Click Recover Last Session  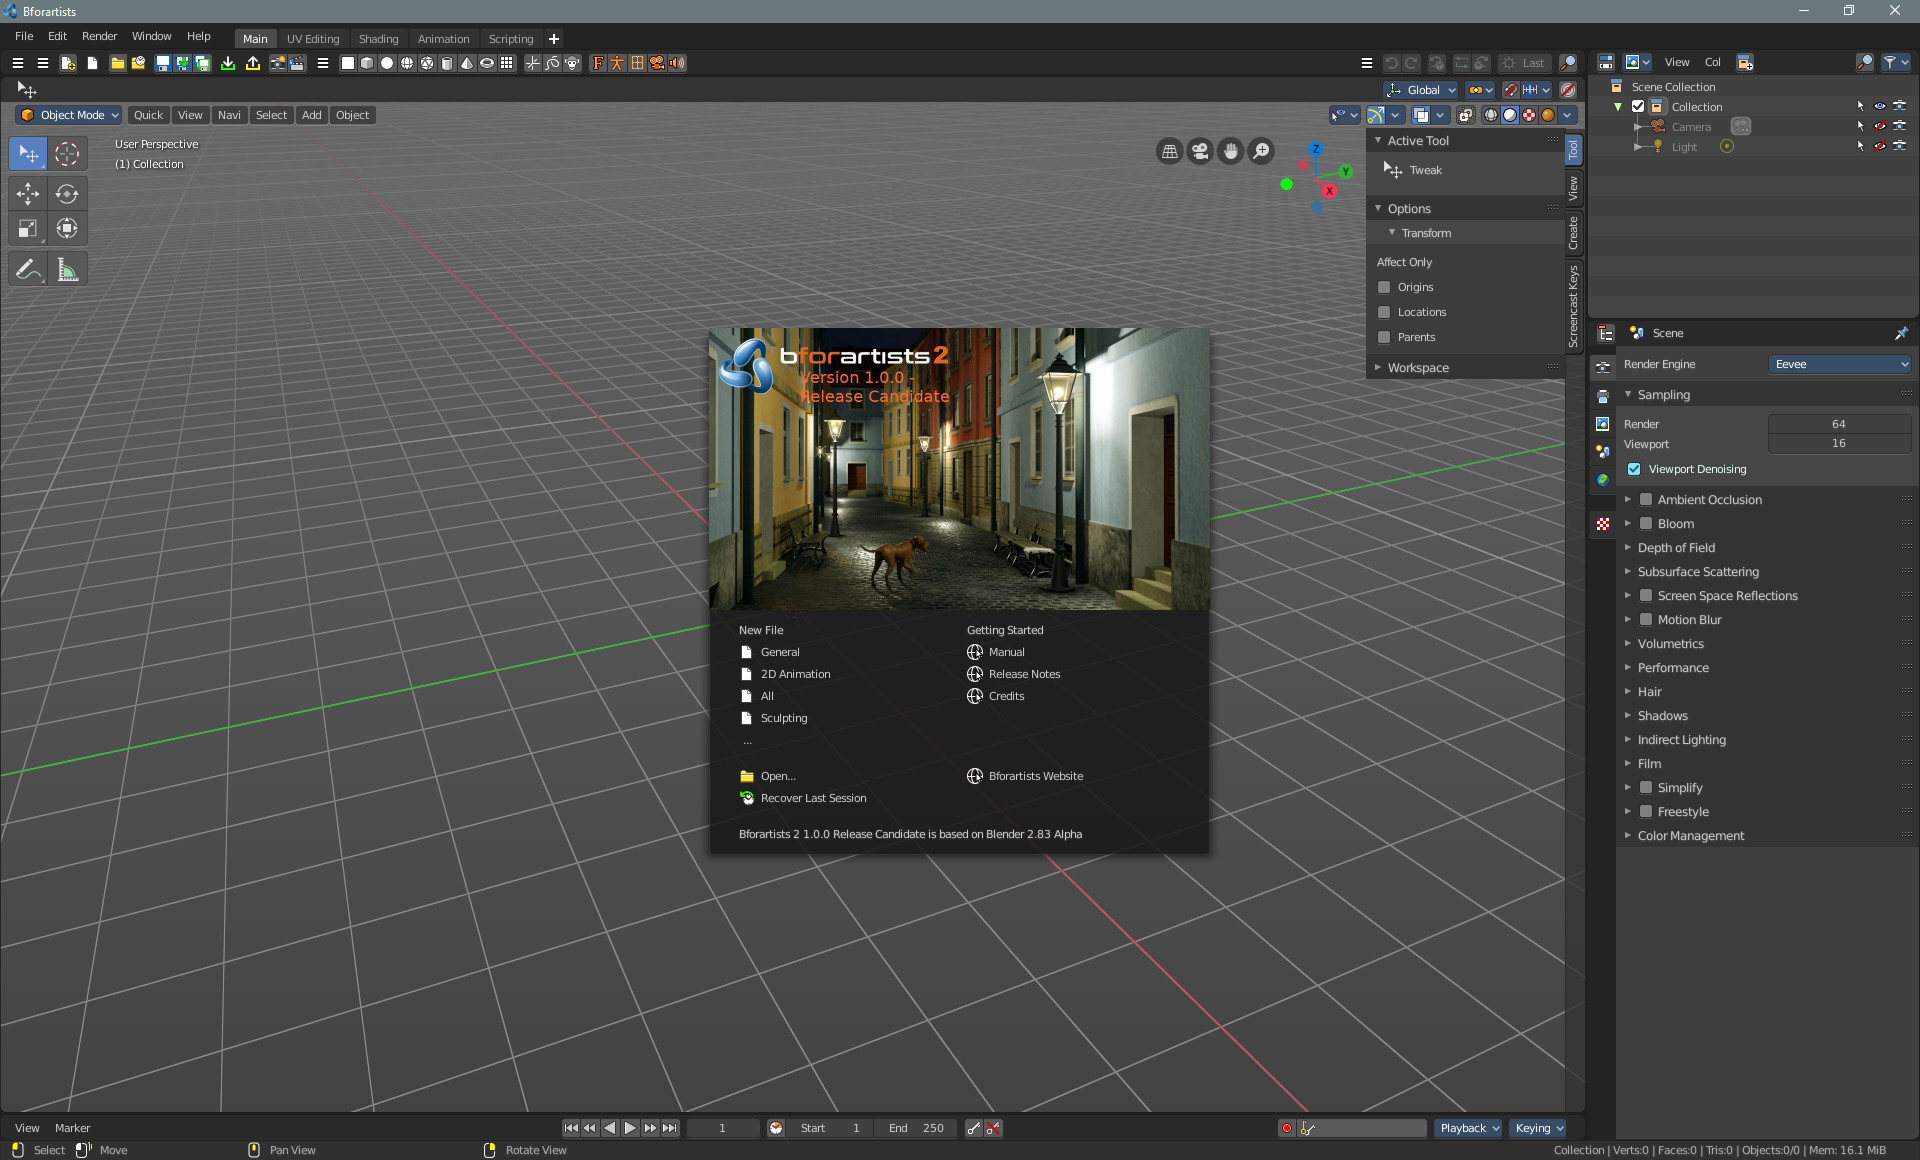coord(813,798)
